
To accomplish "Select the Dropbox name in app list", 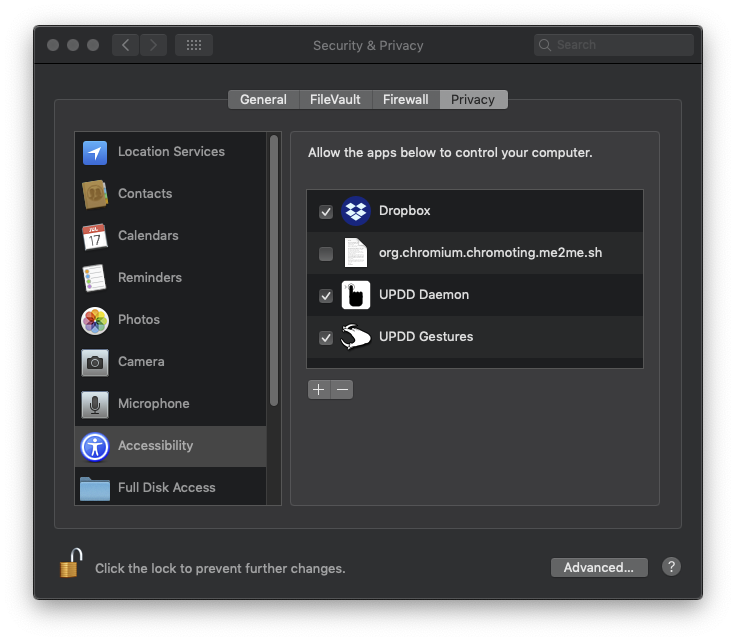I will tap(405, 211).
